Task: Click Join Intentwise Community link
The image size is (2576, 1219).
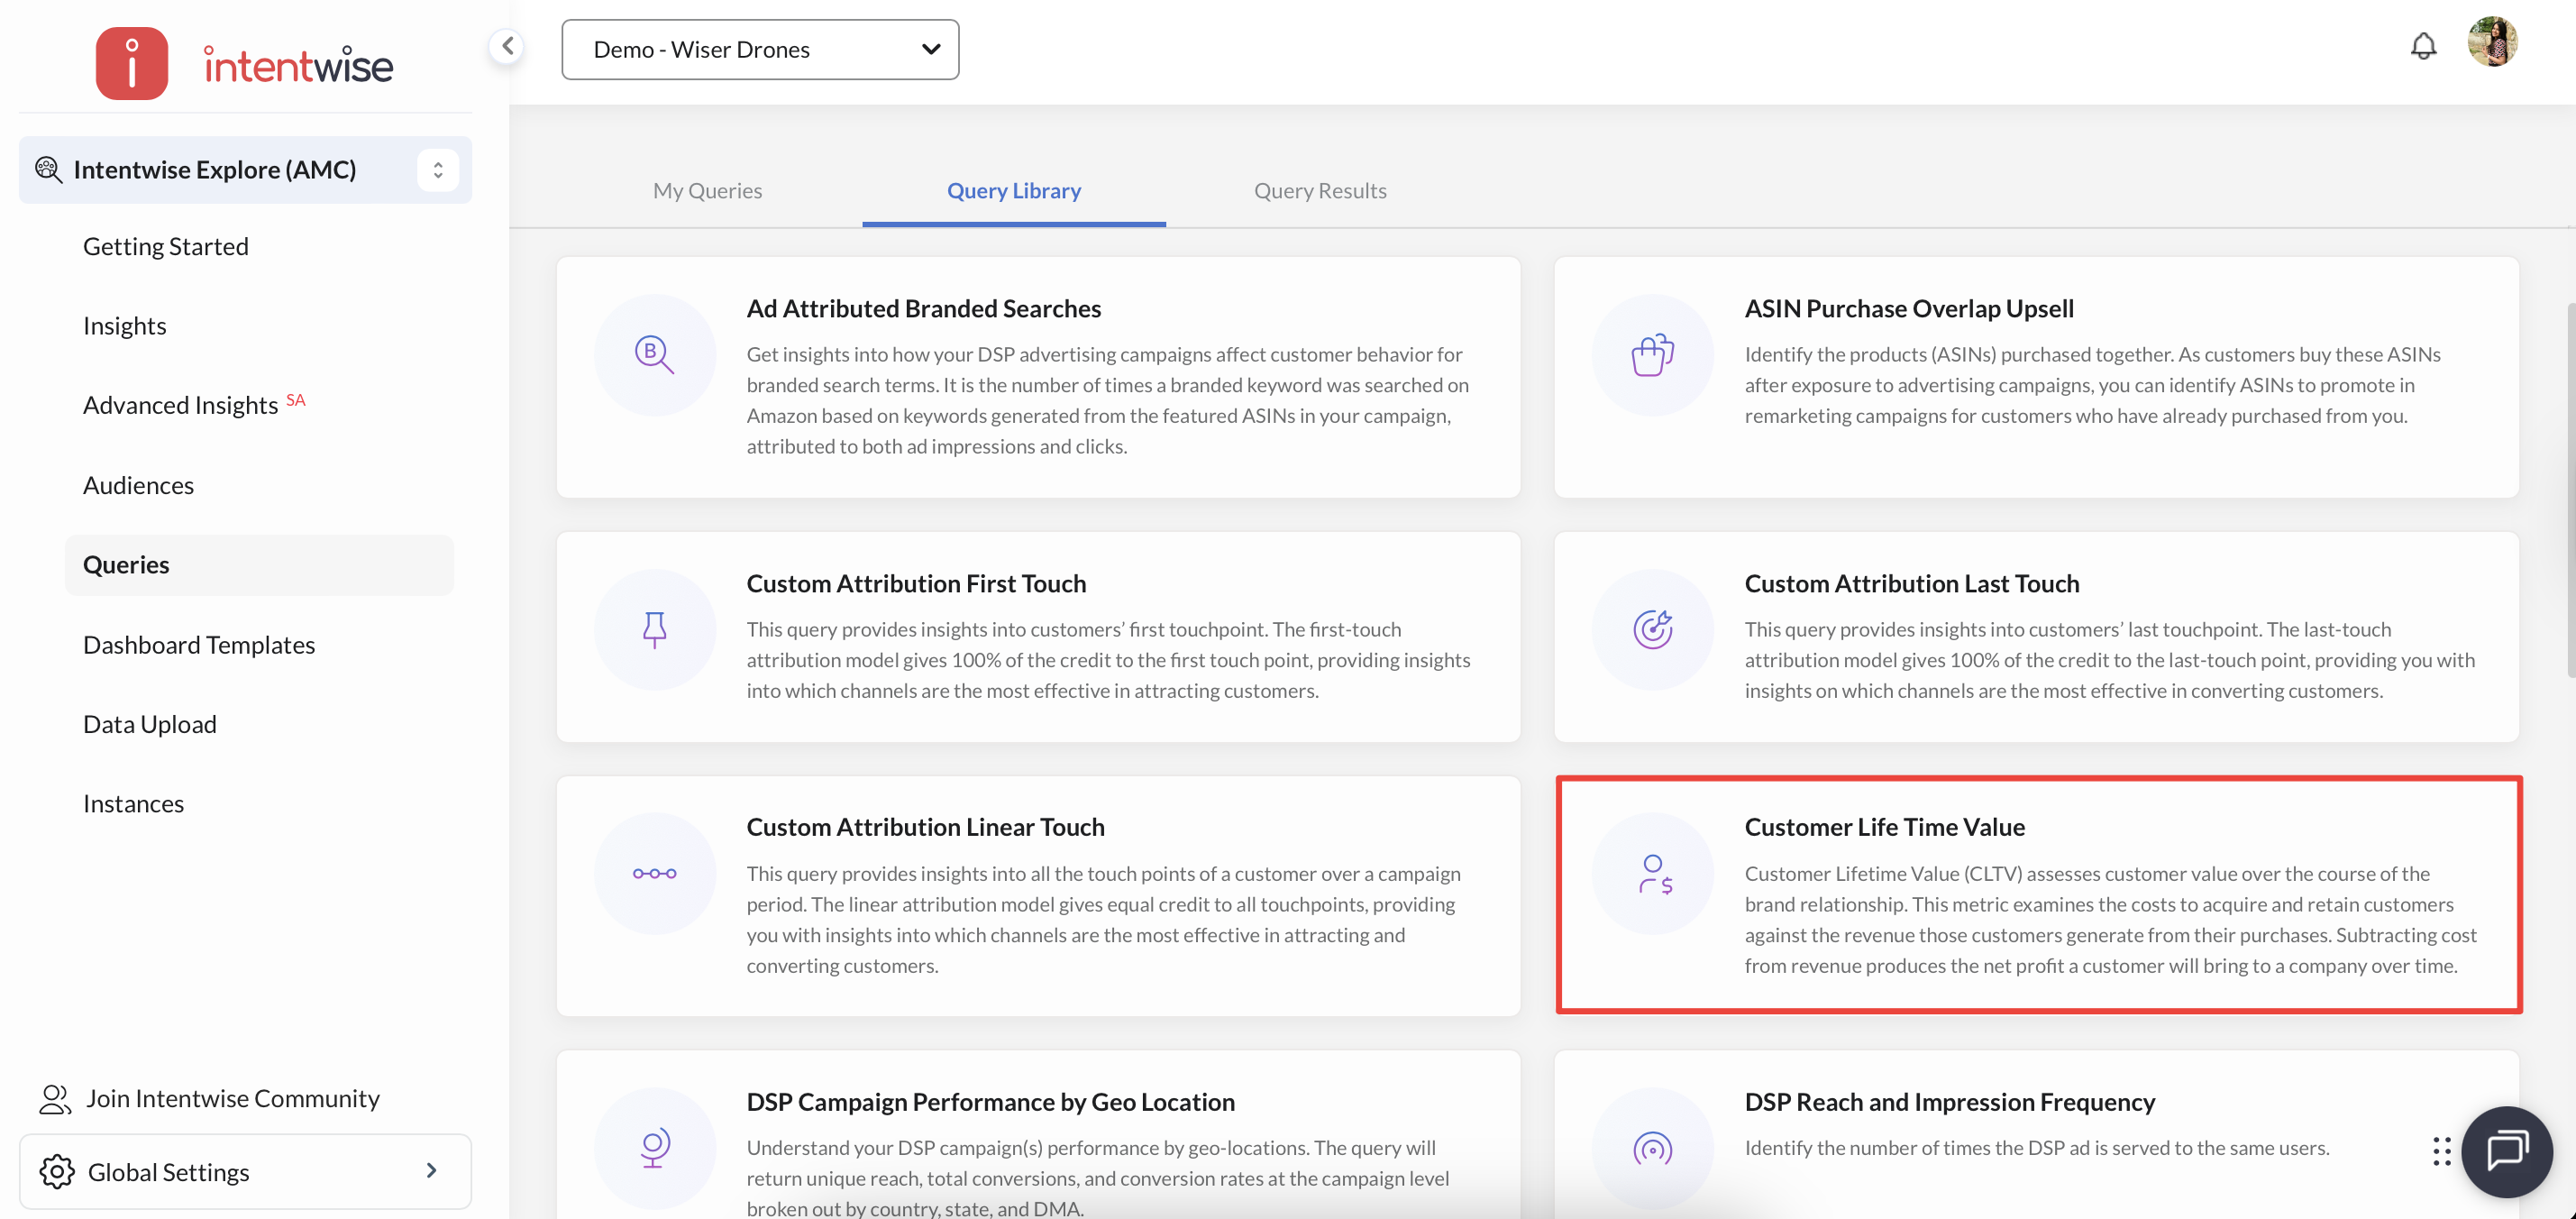Action: 233,1098
